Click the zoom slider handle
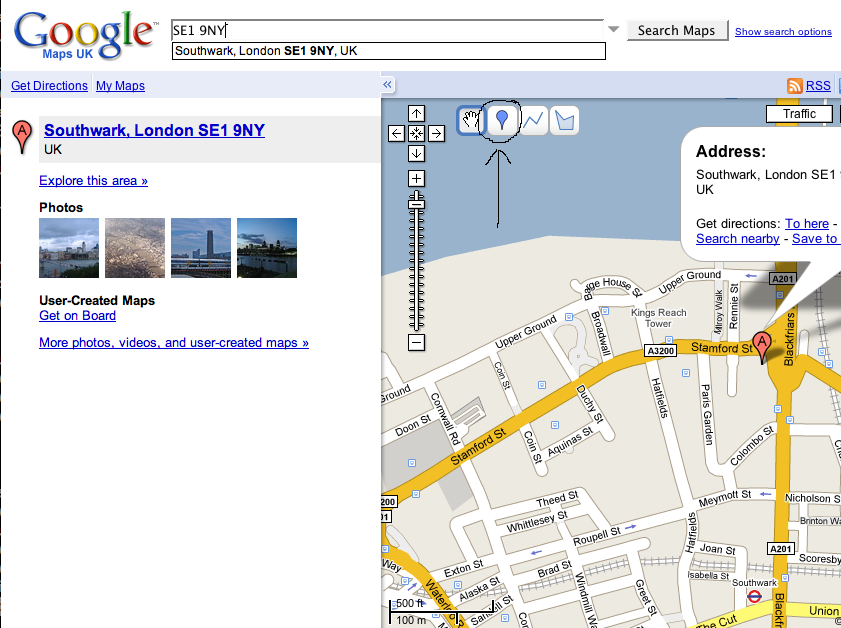Screen dimensions: 841x628 [417, 204]
